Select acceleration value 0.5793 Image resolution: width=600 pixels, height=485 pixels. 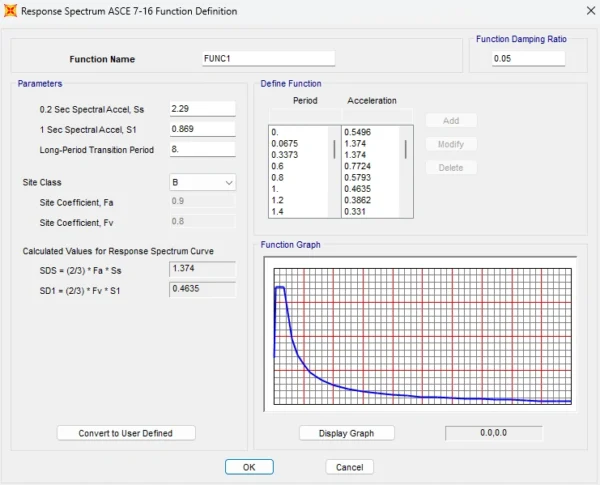click(x=357, y=178)
